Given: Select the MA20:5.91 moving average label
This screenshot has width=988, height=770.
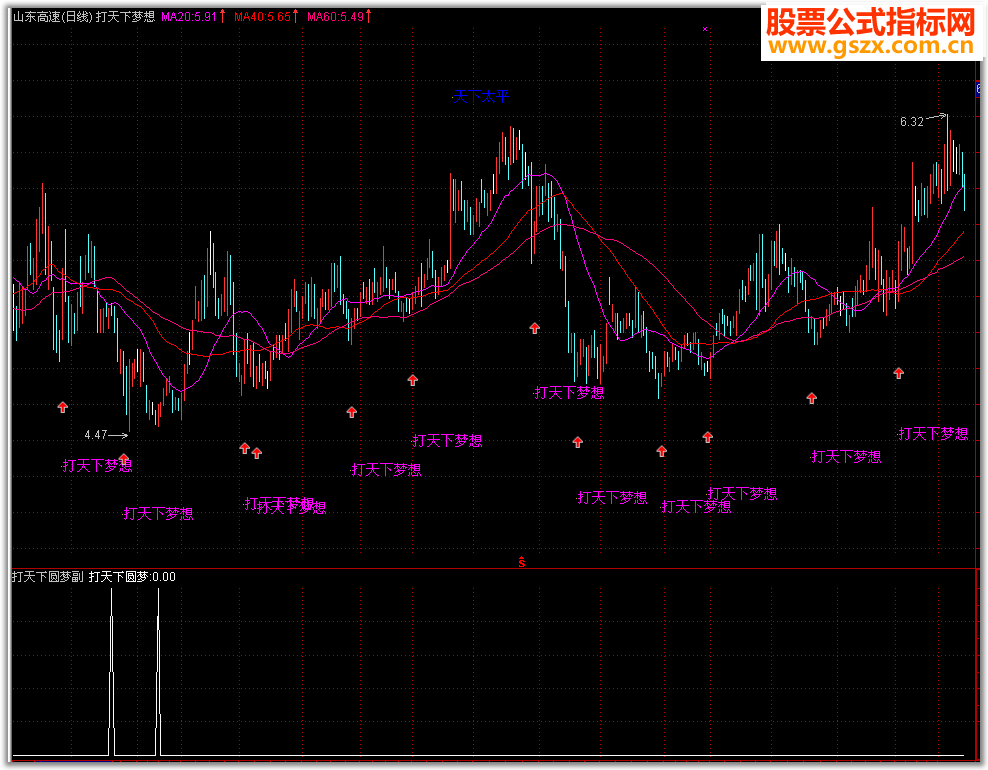Looking at the screenshot, I should (189, 17).
